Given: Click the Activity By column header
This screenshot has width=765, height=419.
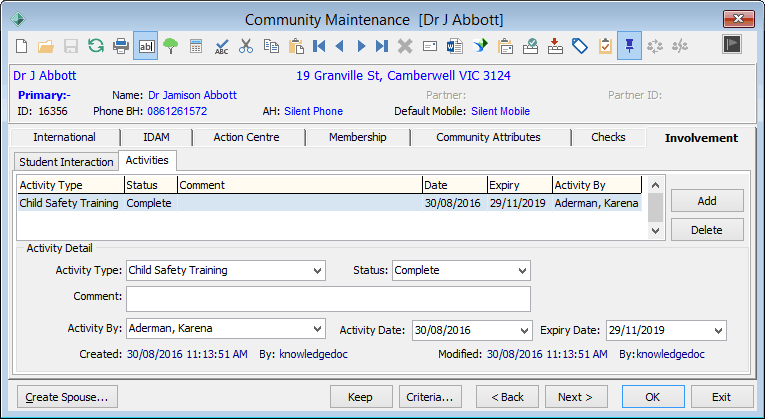Looking at the screenshot, I should 597,185.
